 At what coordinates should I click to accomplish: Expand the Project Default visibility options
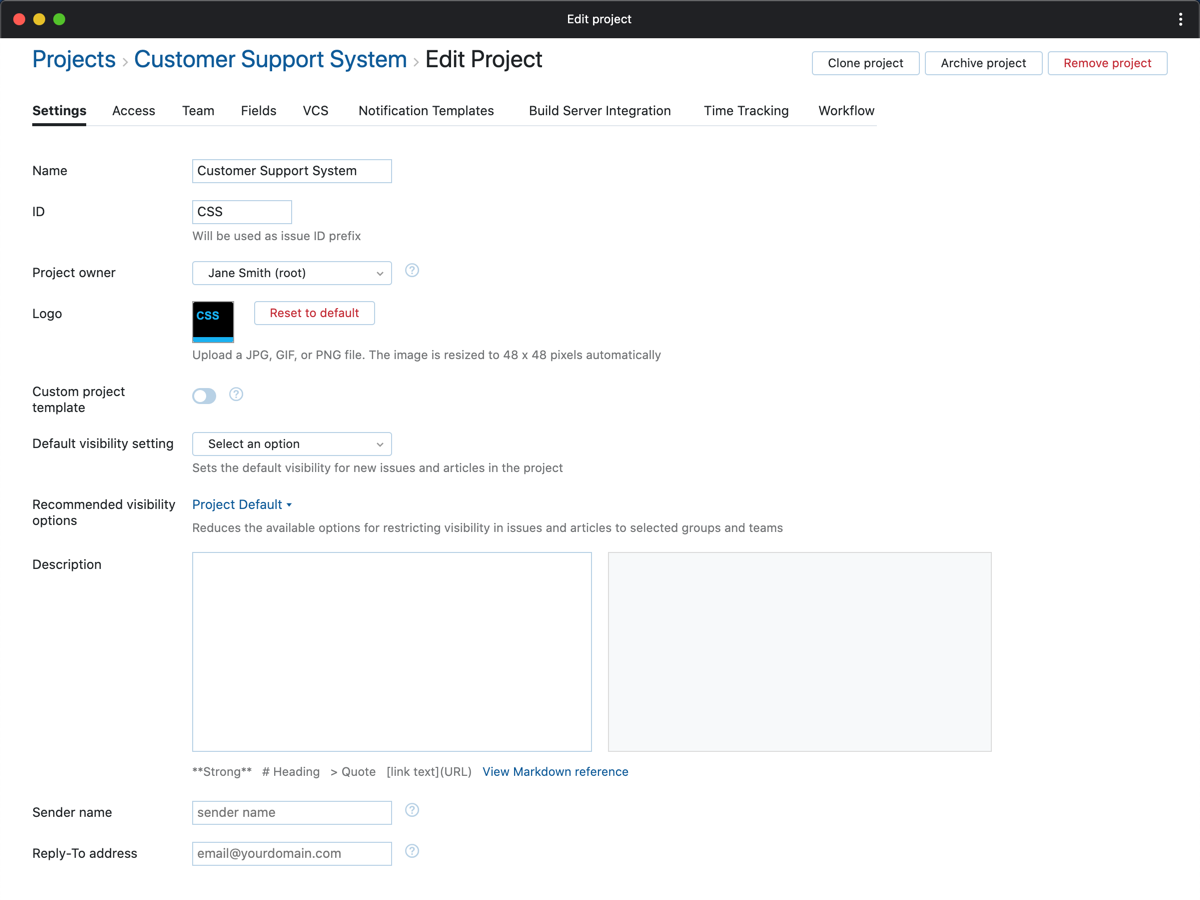click(242, 505)
